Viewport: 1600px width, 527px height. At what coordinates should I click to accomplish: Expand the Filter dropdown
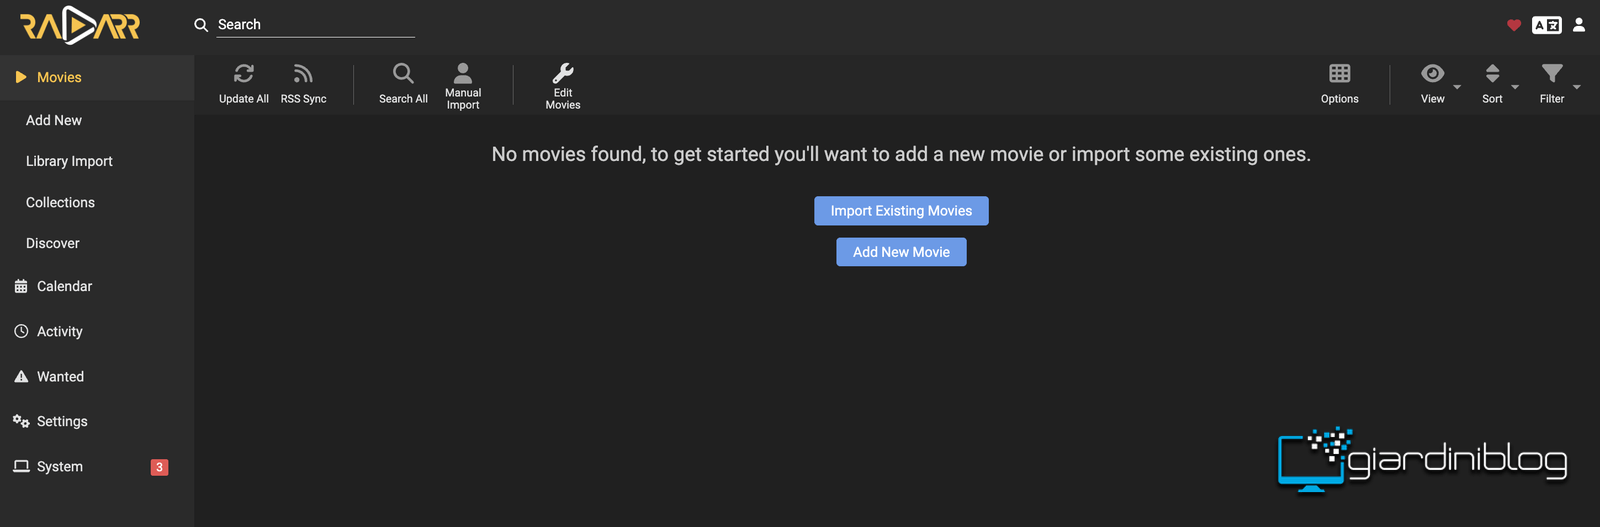pos(1559,85)
